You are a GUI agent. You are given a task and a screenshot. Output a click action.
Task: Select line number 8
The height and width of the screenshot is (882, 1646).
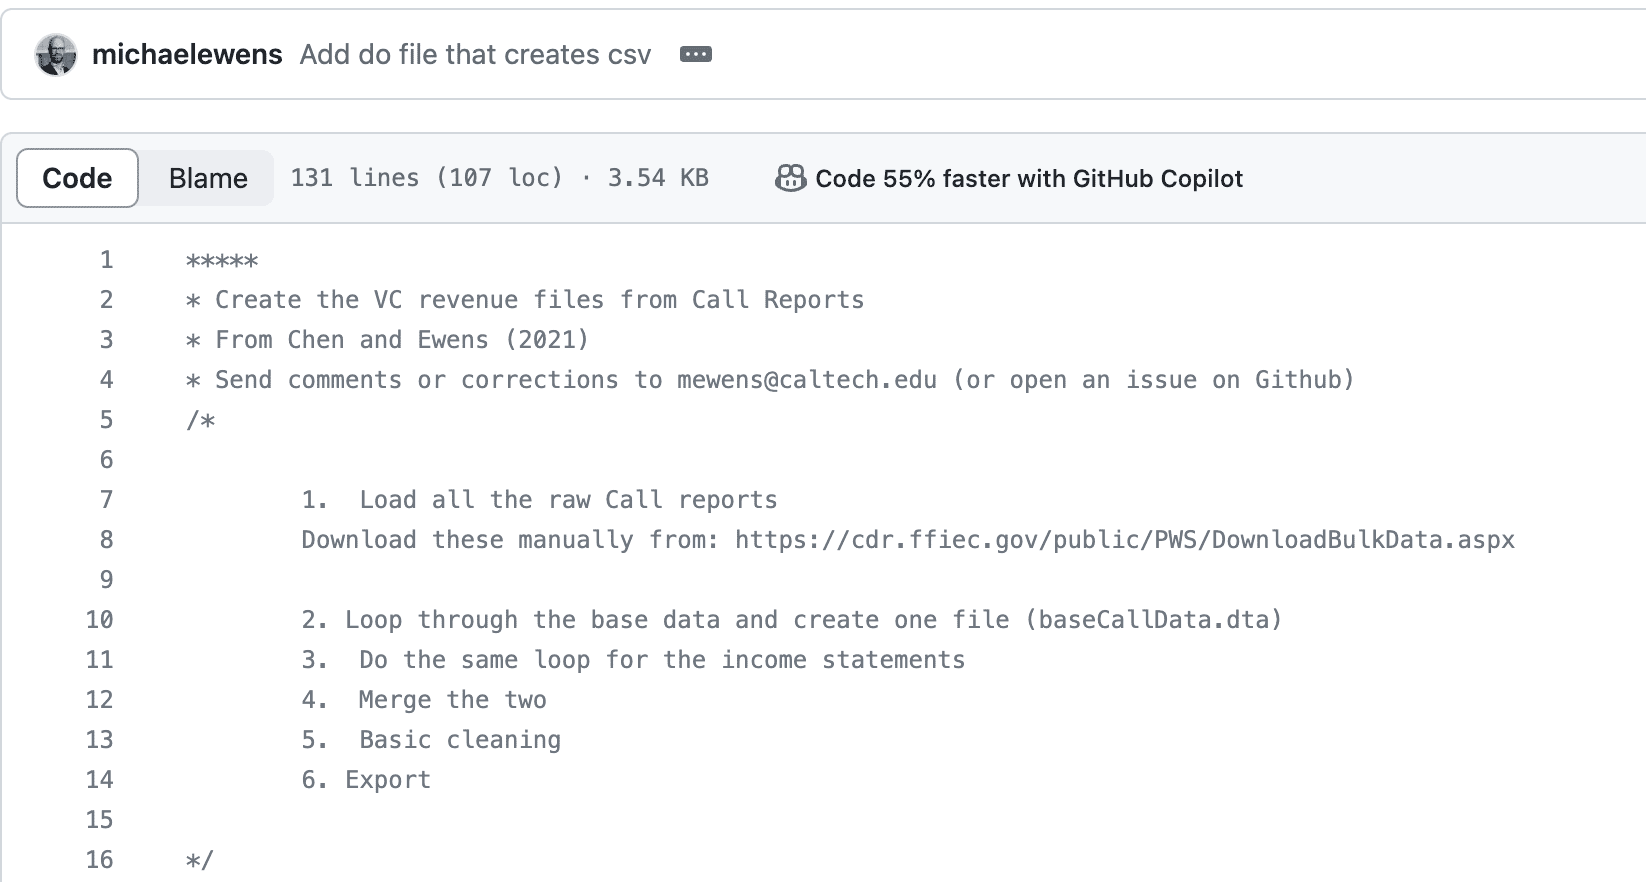[106, 540]
